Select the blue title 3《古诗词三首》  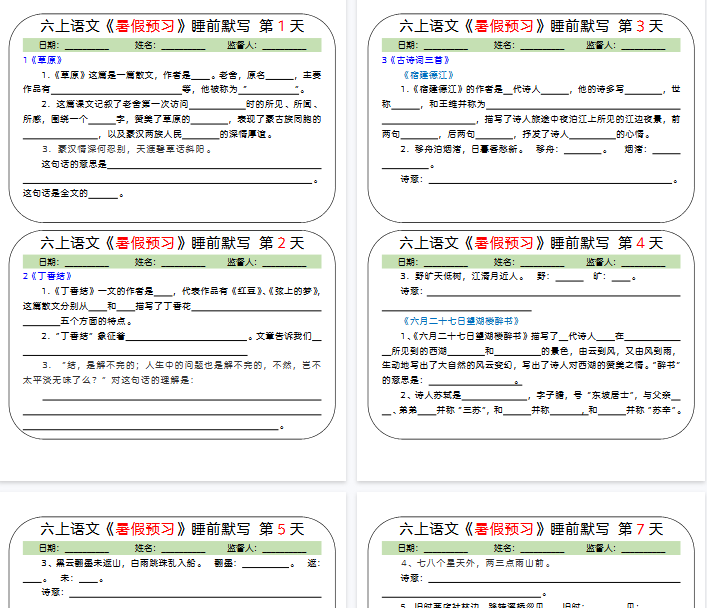[x=416, y=60]
